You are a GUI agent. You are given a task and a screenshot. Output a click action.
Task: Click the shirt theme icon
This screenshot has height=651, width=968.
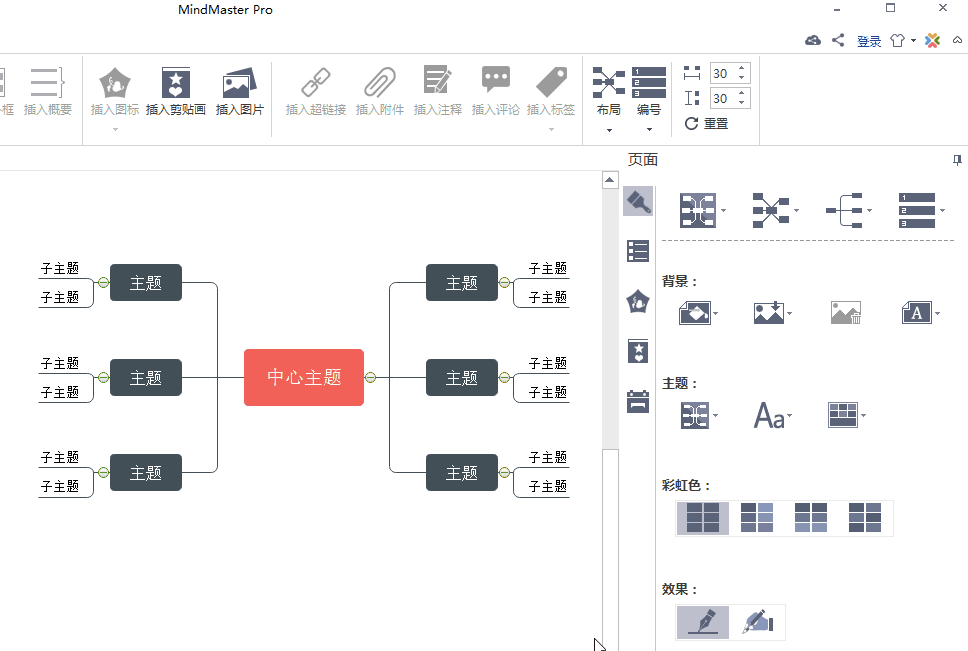[x=898, y=41]
